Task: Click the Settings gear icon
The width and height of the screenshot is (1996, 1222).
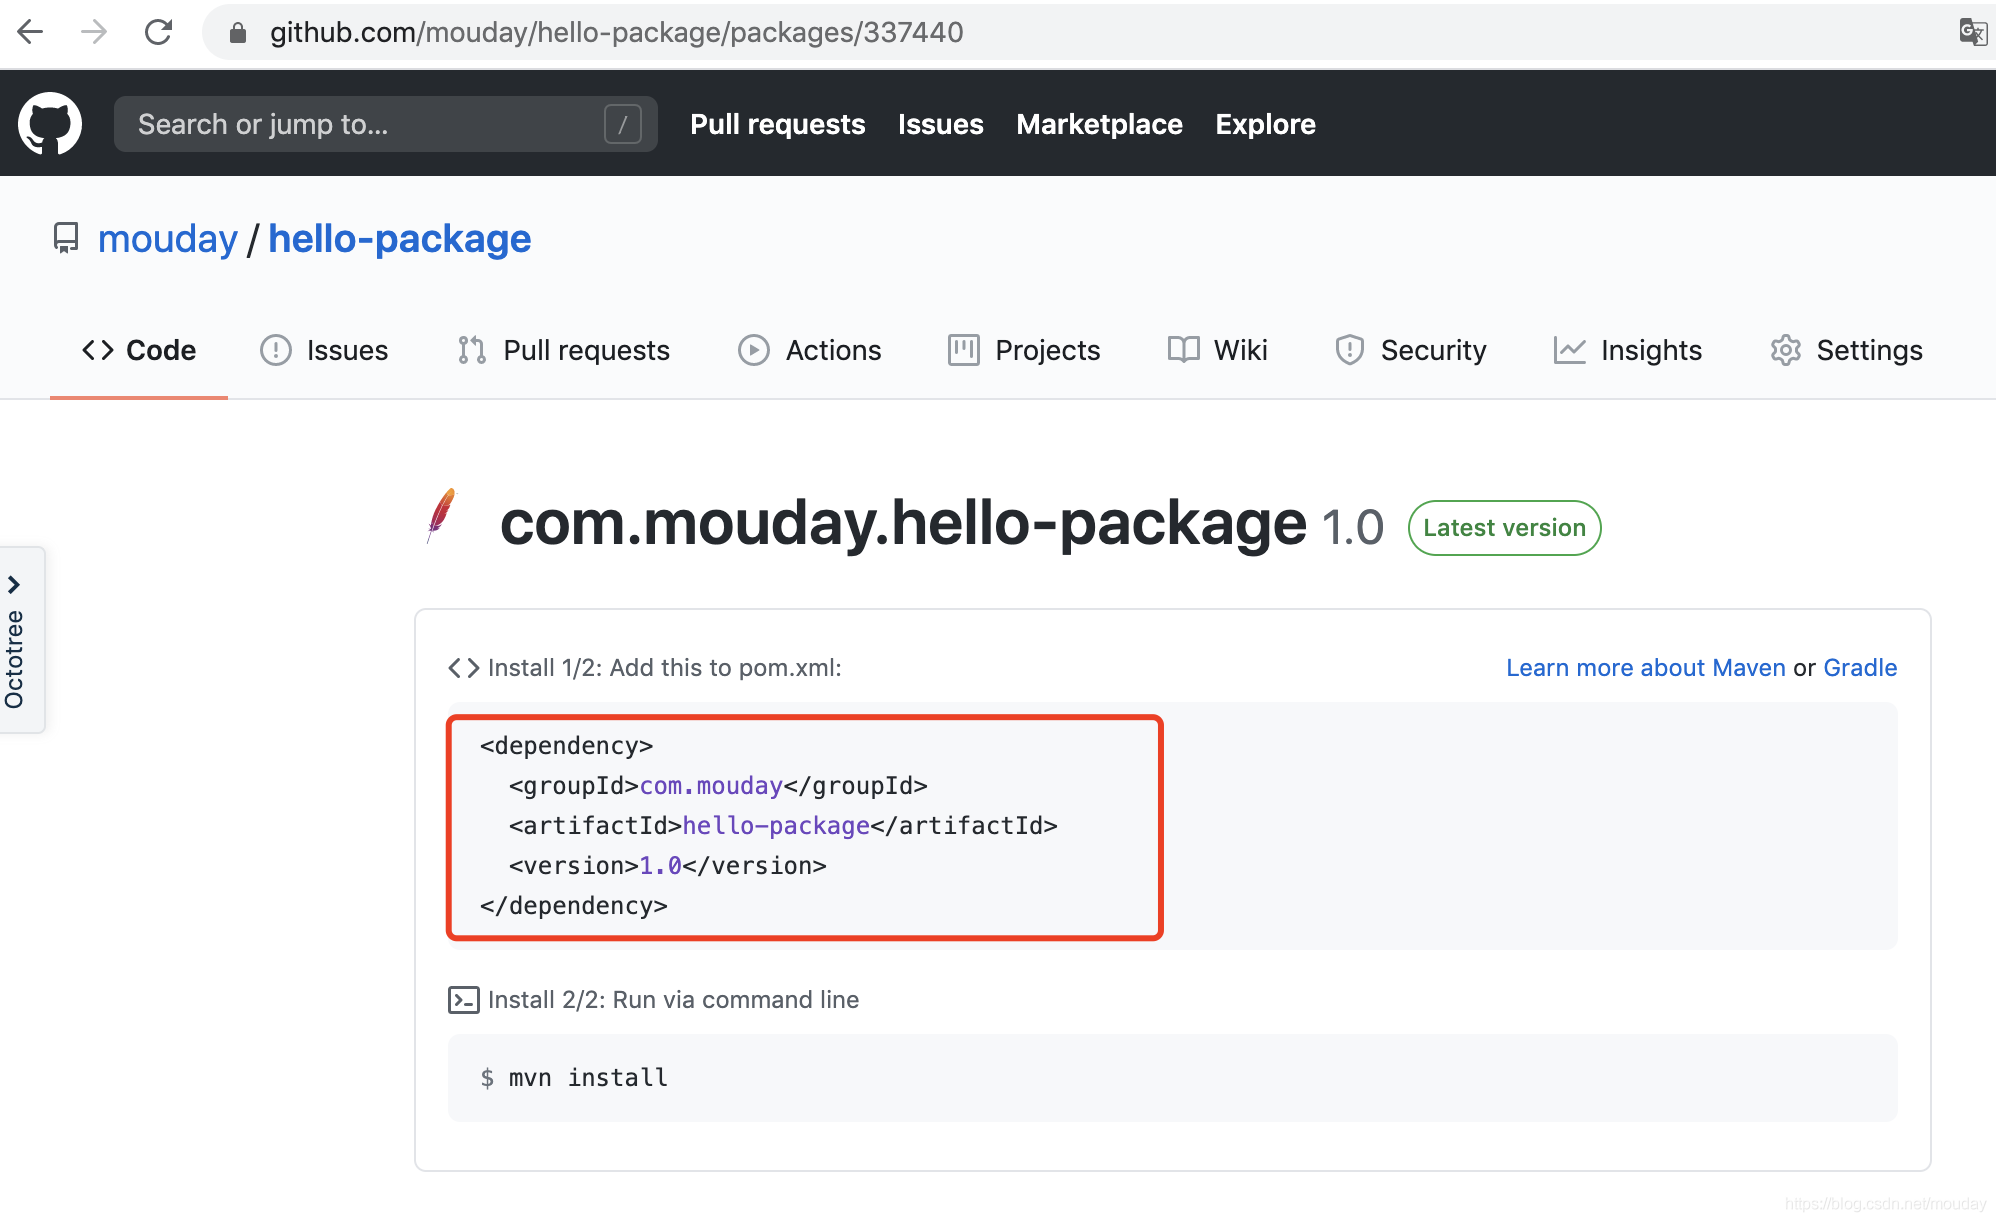Action: (1785, 351)
